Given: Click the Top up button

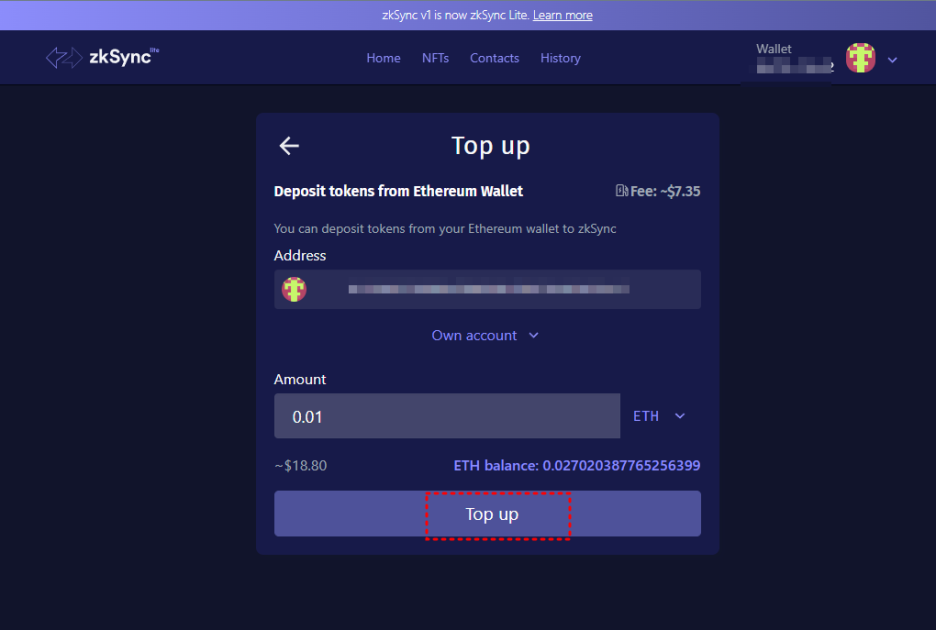Looking at the screenshot, I should pyautogui.click(x=487, y=514).
